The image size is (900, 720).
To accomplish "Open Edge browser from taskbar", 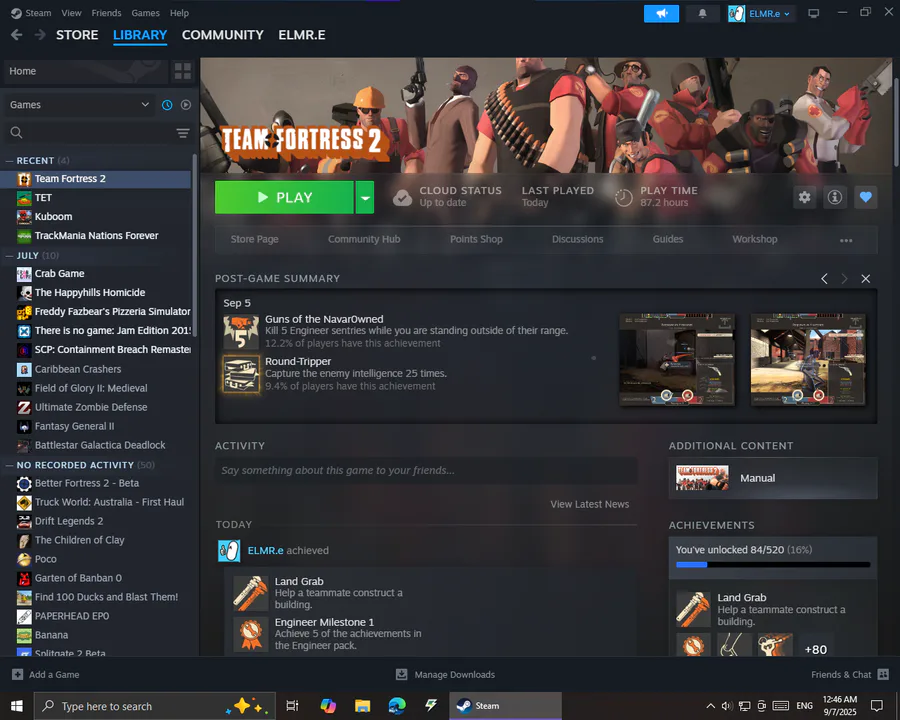I will coord(397,706).
